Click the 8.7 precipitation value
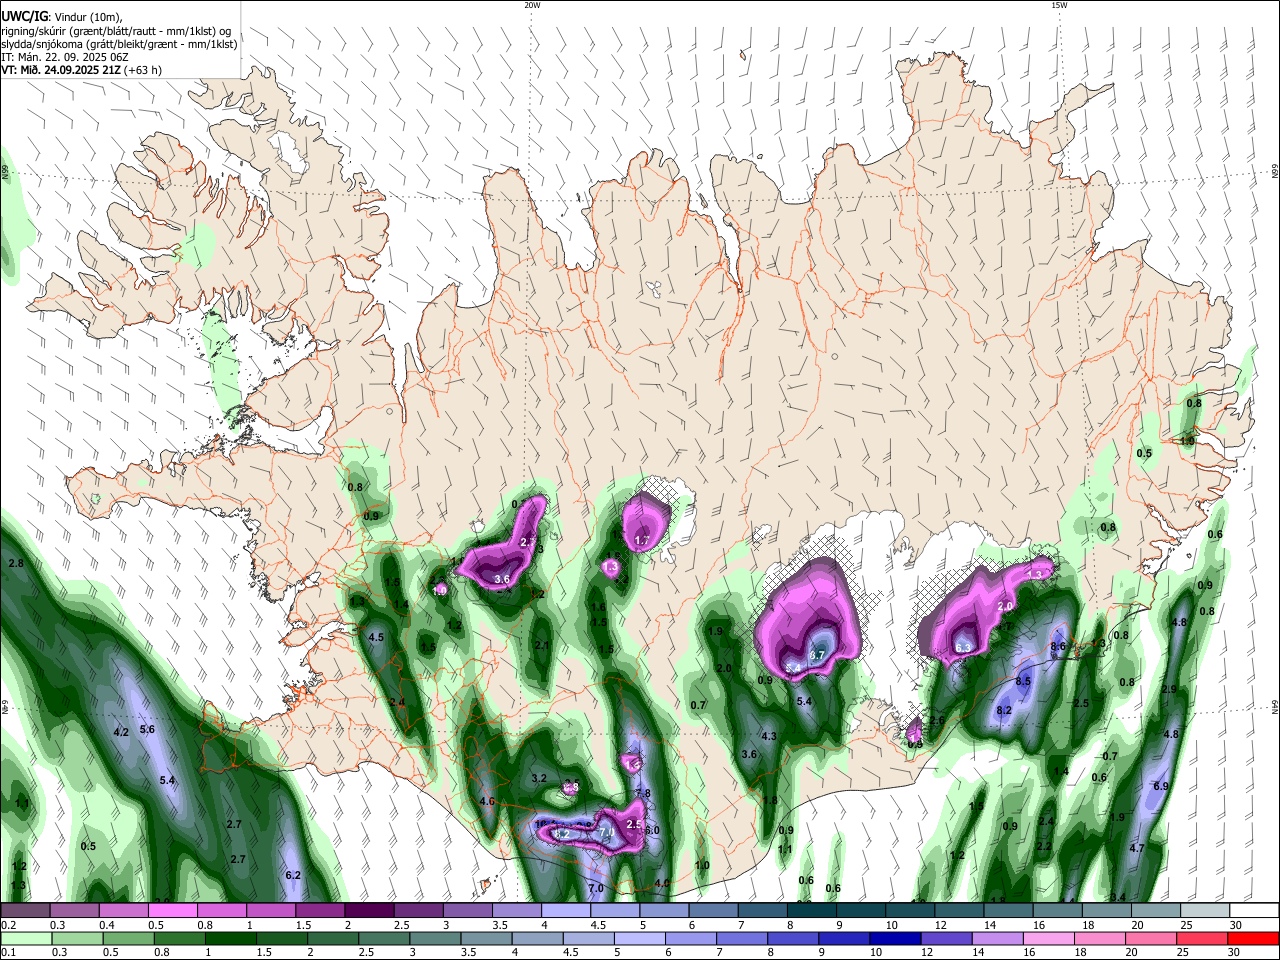 (x=817, y=655)
